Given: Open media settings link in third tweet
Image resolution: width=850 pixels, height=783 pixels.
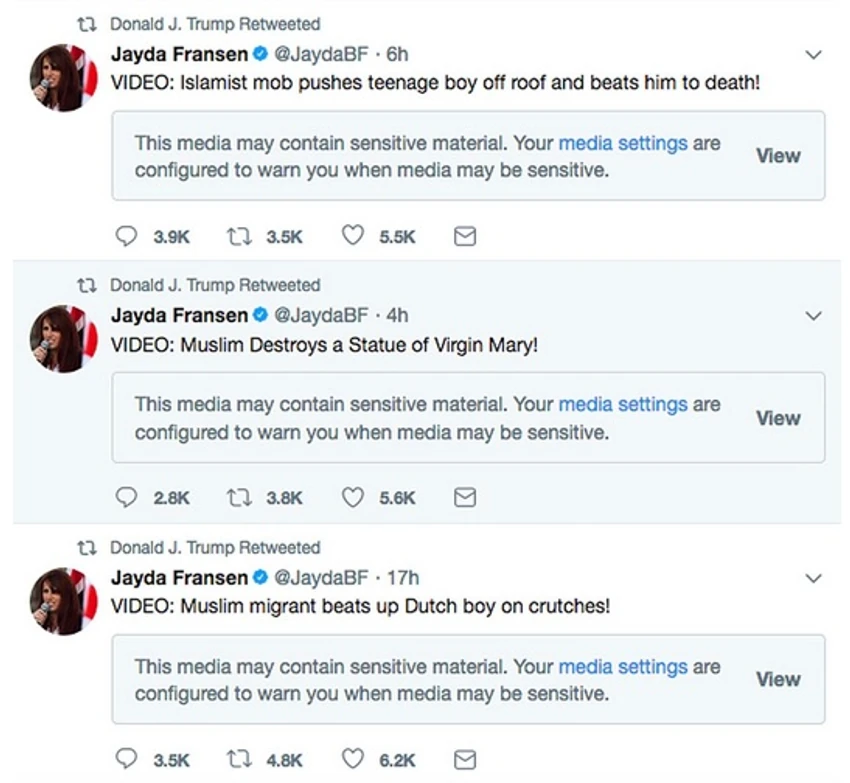Looking at the screenshot, I should click(x=622, y=667).
